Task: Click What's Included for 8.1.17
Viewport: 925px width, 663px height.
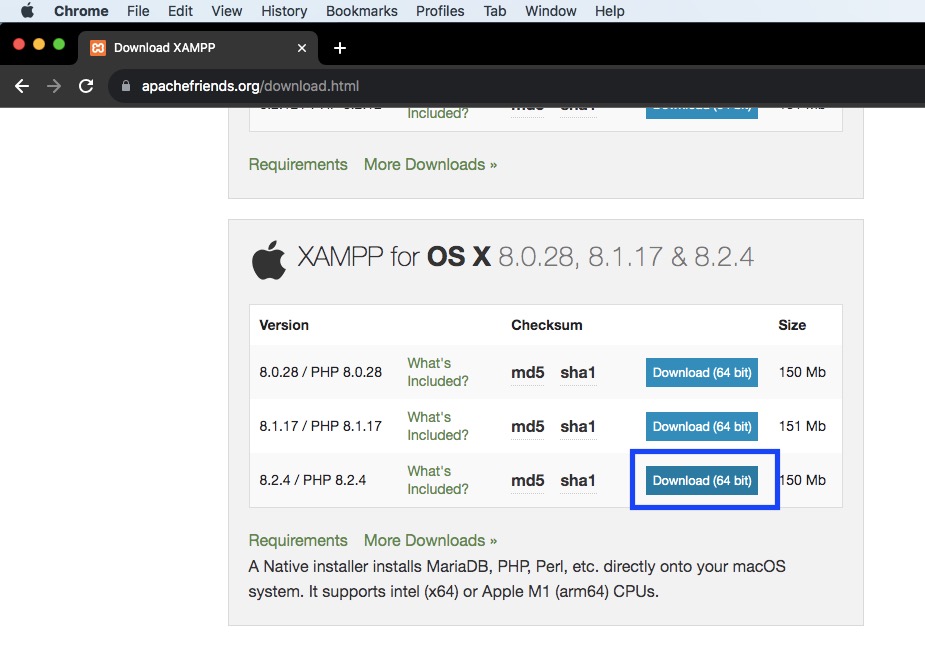Action: point(437,426)
